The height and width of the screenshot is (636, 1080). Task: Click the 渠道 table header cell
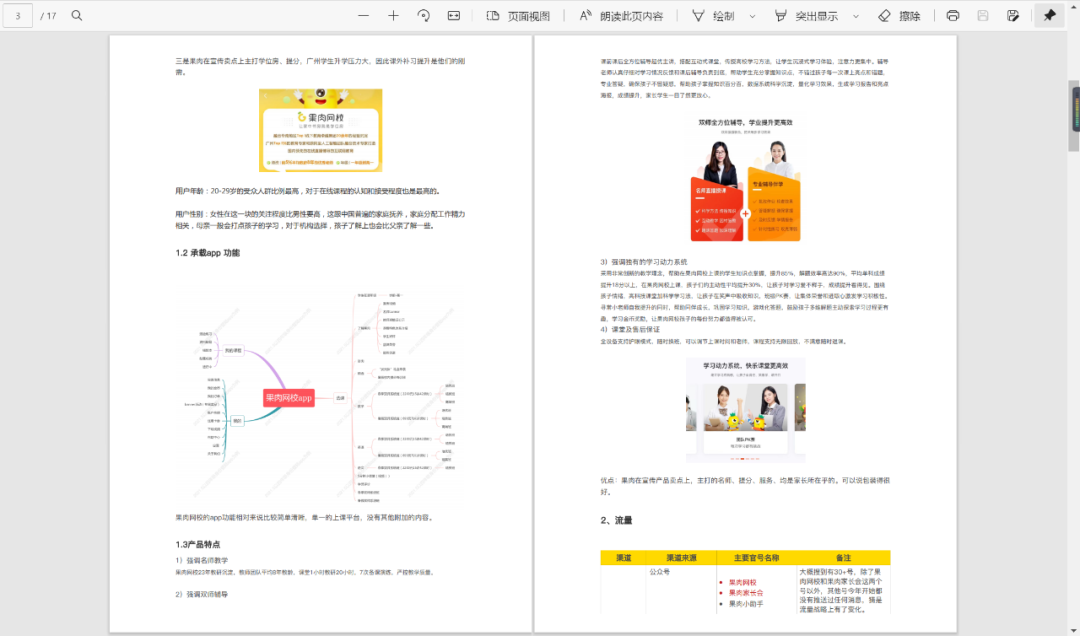tap(623, 557)
